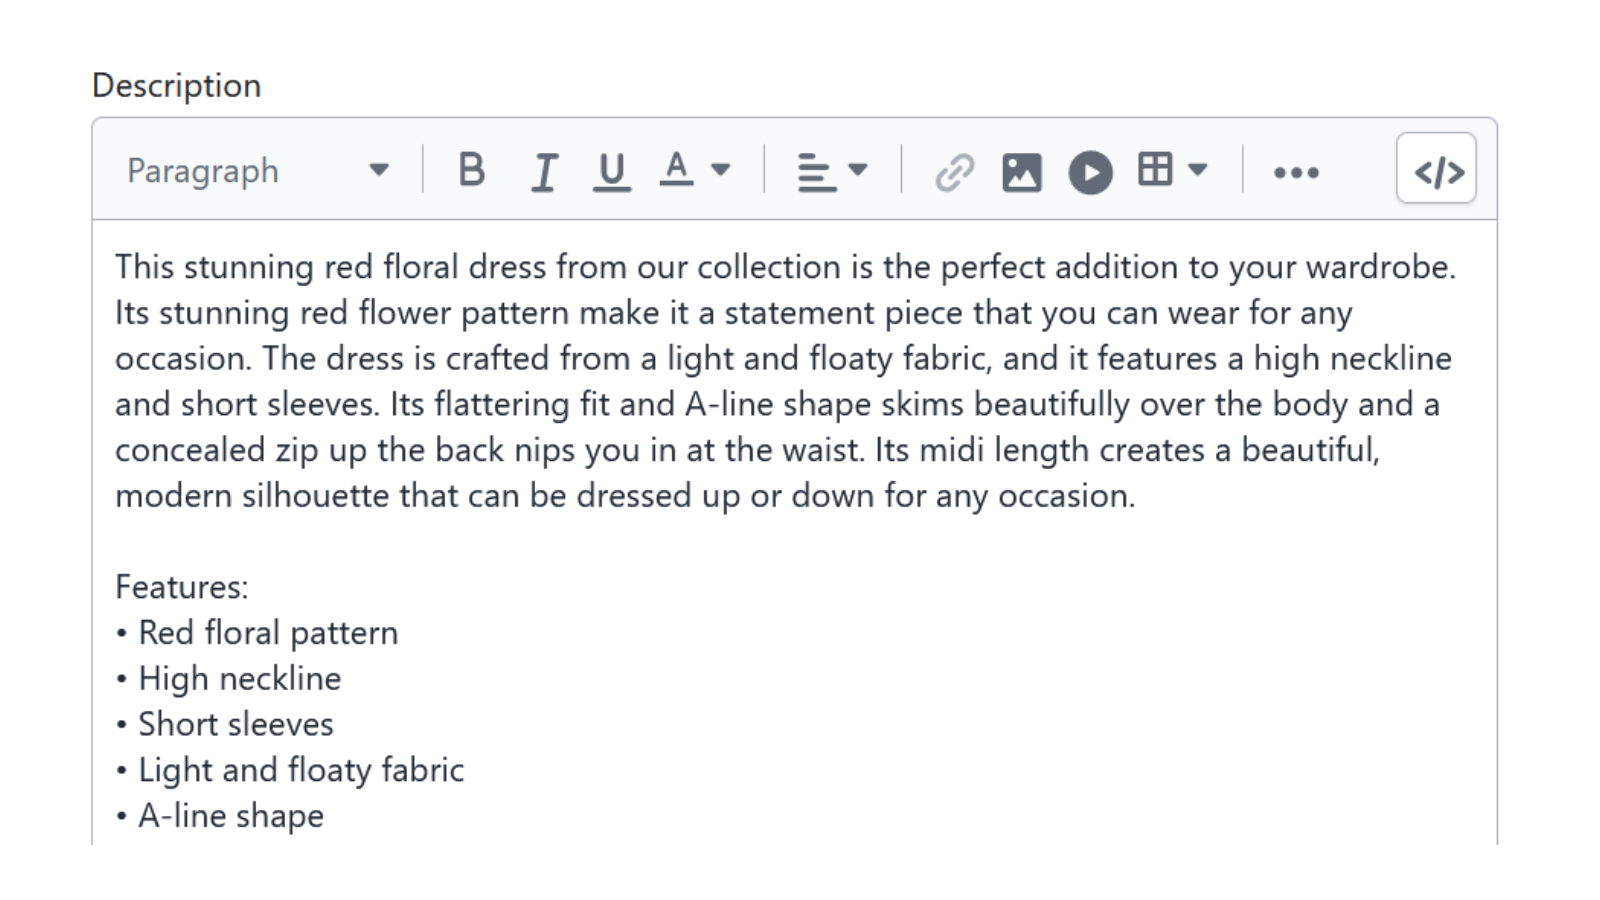1600x900 pixels.
Task: Open more formatting options
Action: point(1296,172)
